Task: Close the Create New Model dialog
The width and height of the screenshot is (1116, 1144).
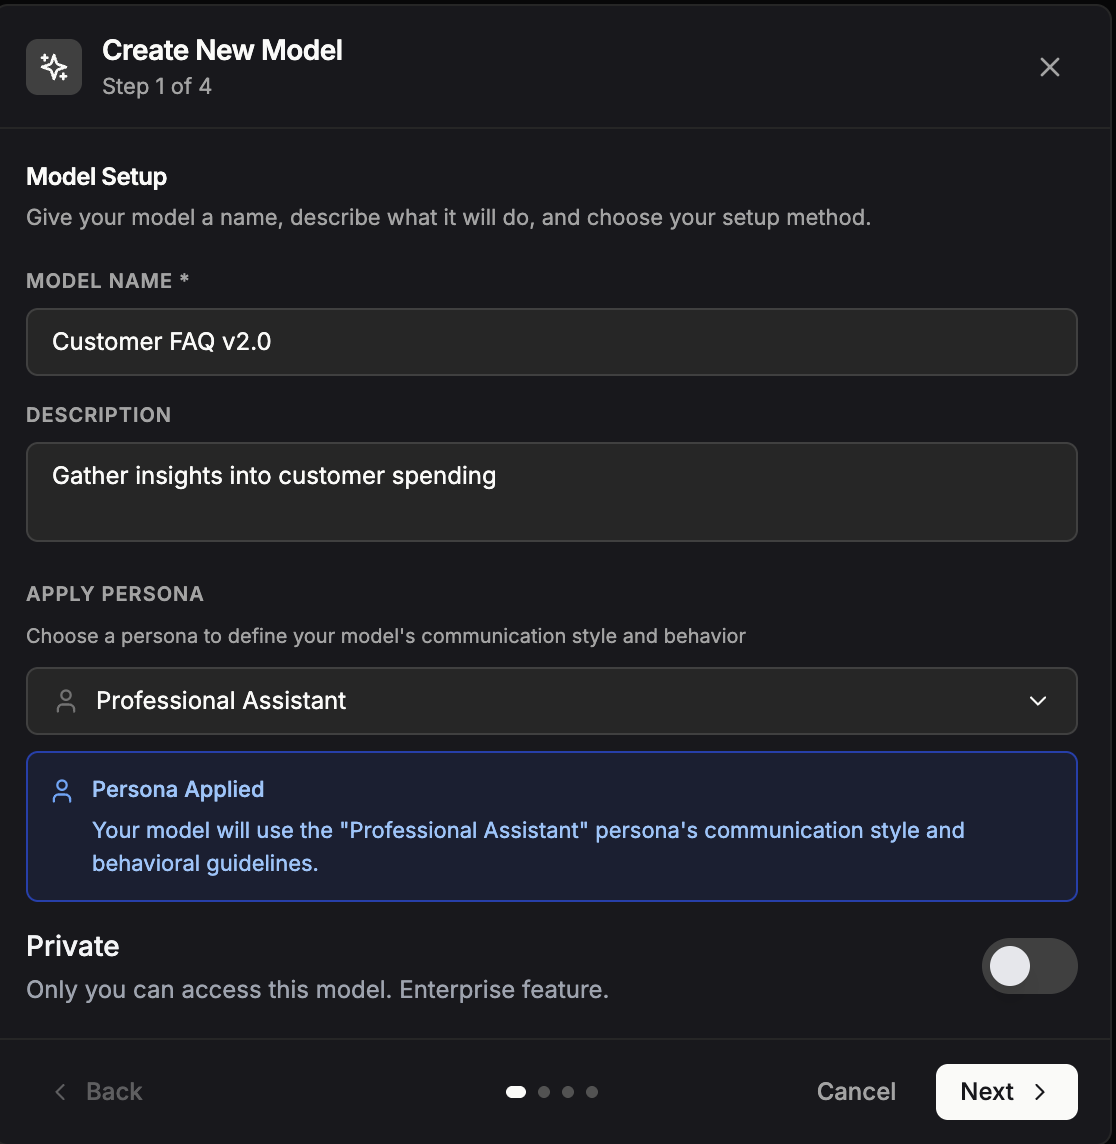Action: [1050, 67]
